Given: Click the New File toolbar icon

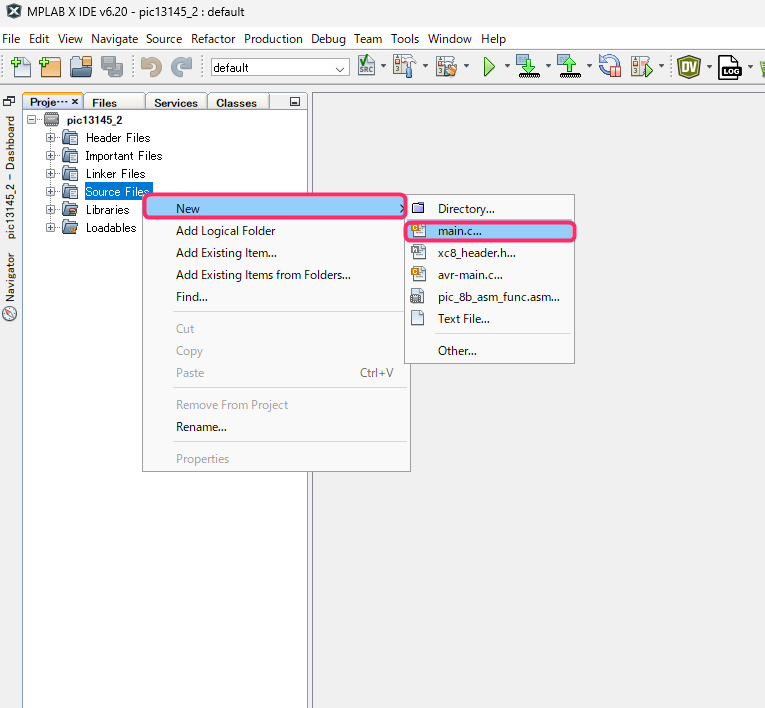Looking at the screenshot, I should pos(20,67).
